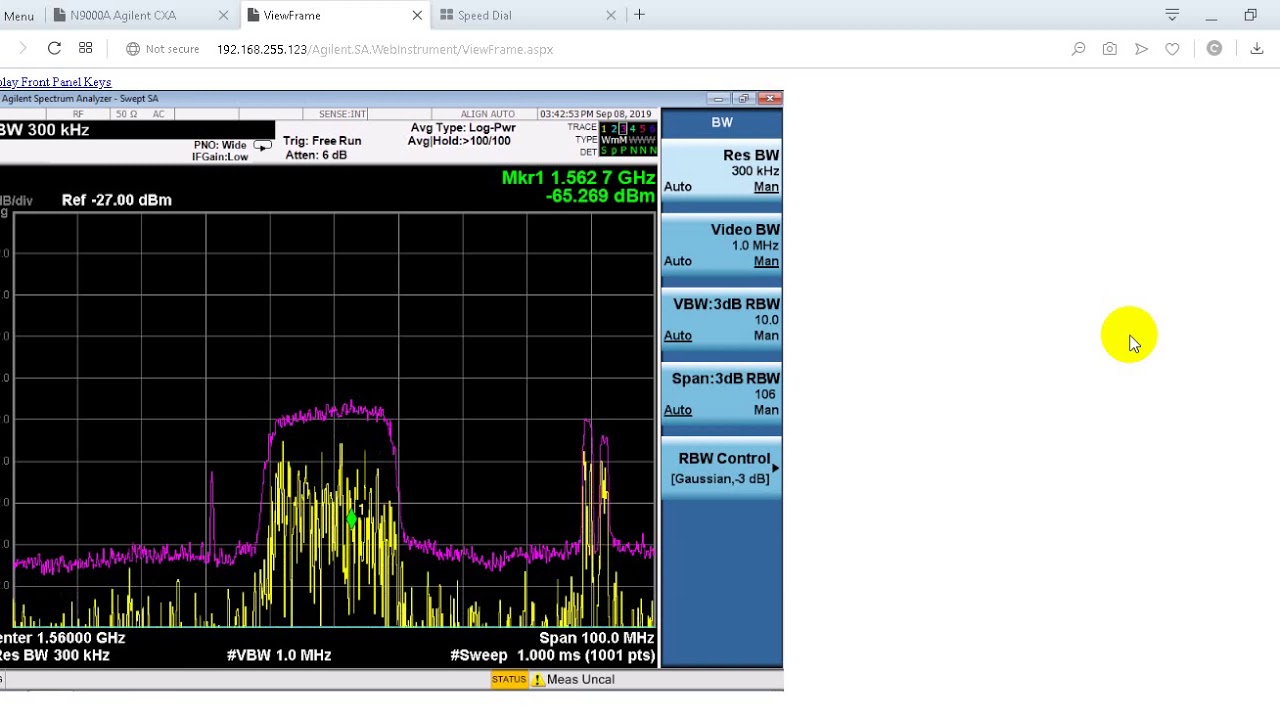Click the SENSE:INT indicator
This screenshot has width=1280, height=720.
point(342,114)
